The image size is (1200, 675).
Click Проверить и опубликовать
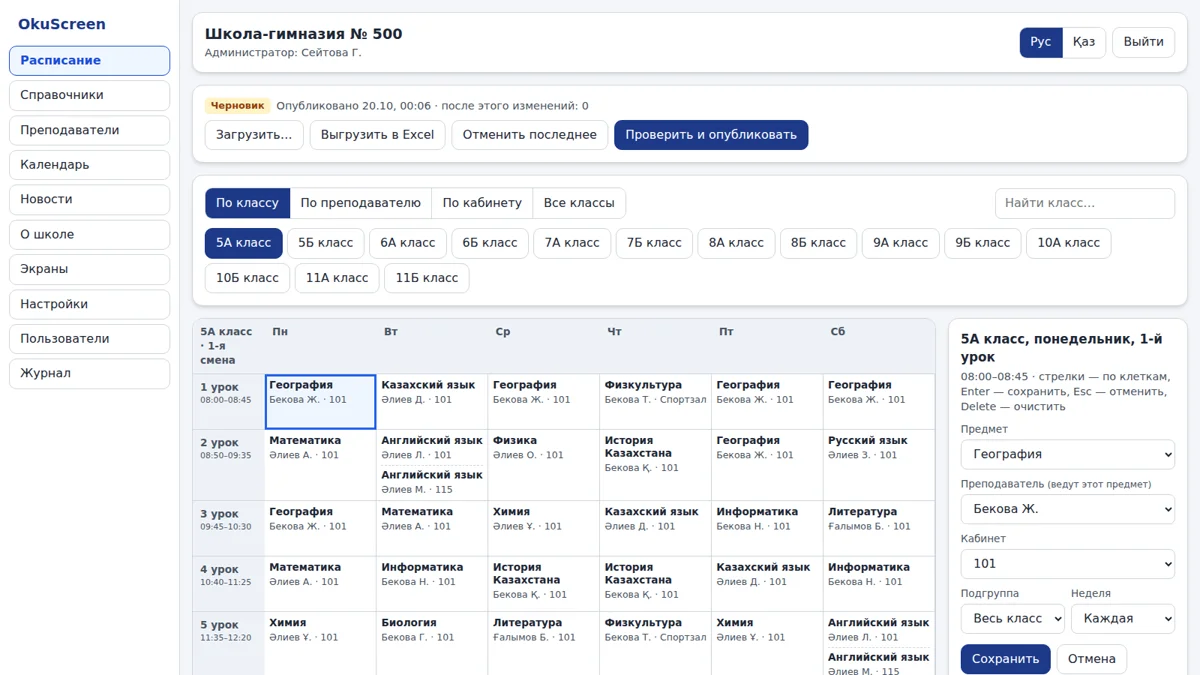click(711, 135)
